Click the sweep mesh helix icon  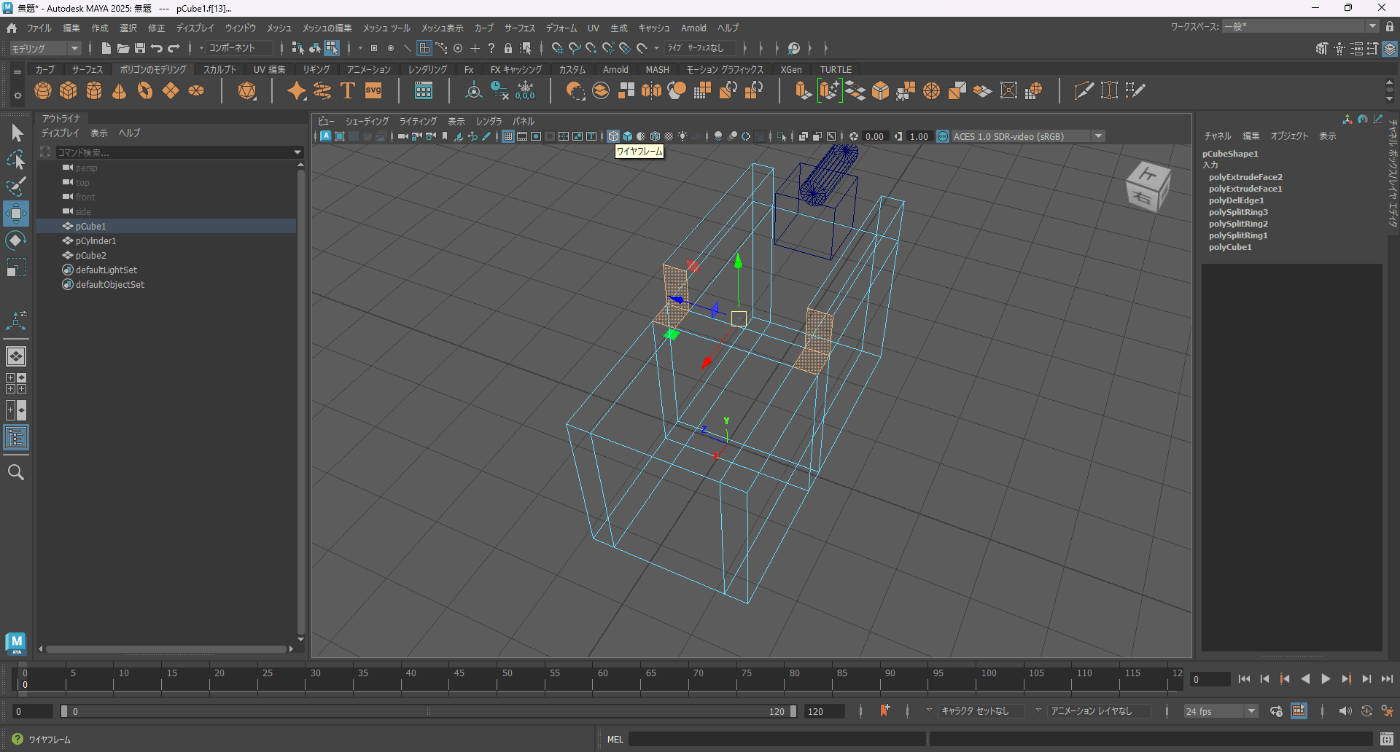point(322,91)
